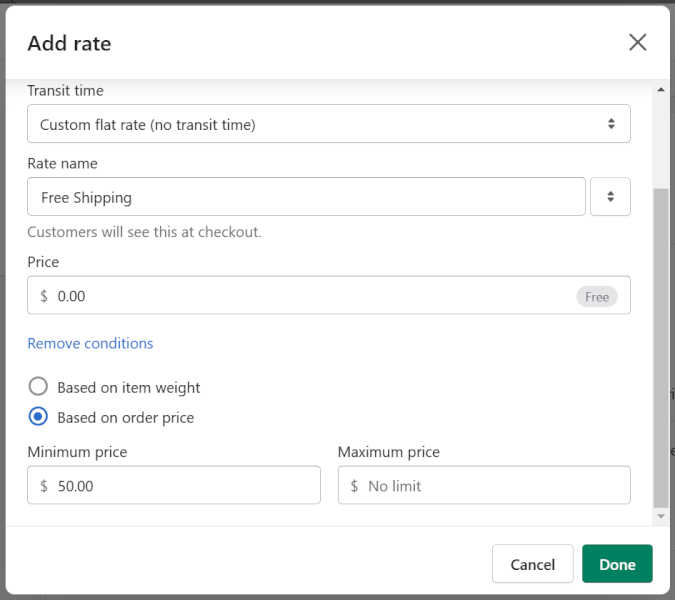Click the Free badge in Price field
Screen dimensions: 675x600
(x=597, y=297)
